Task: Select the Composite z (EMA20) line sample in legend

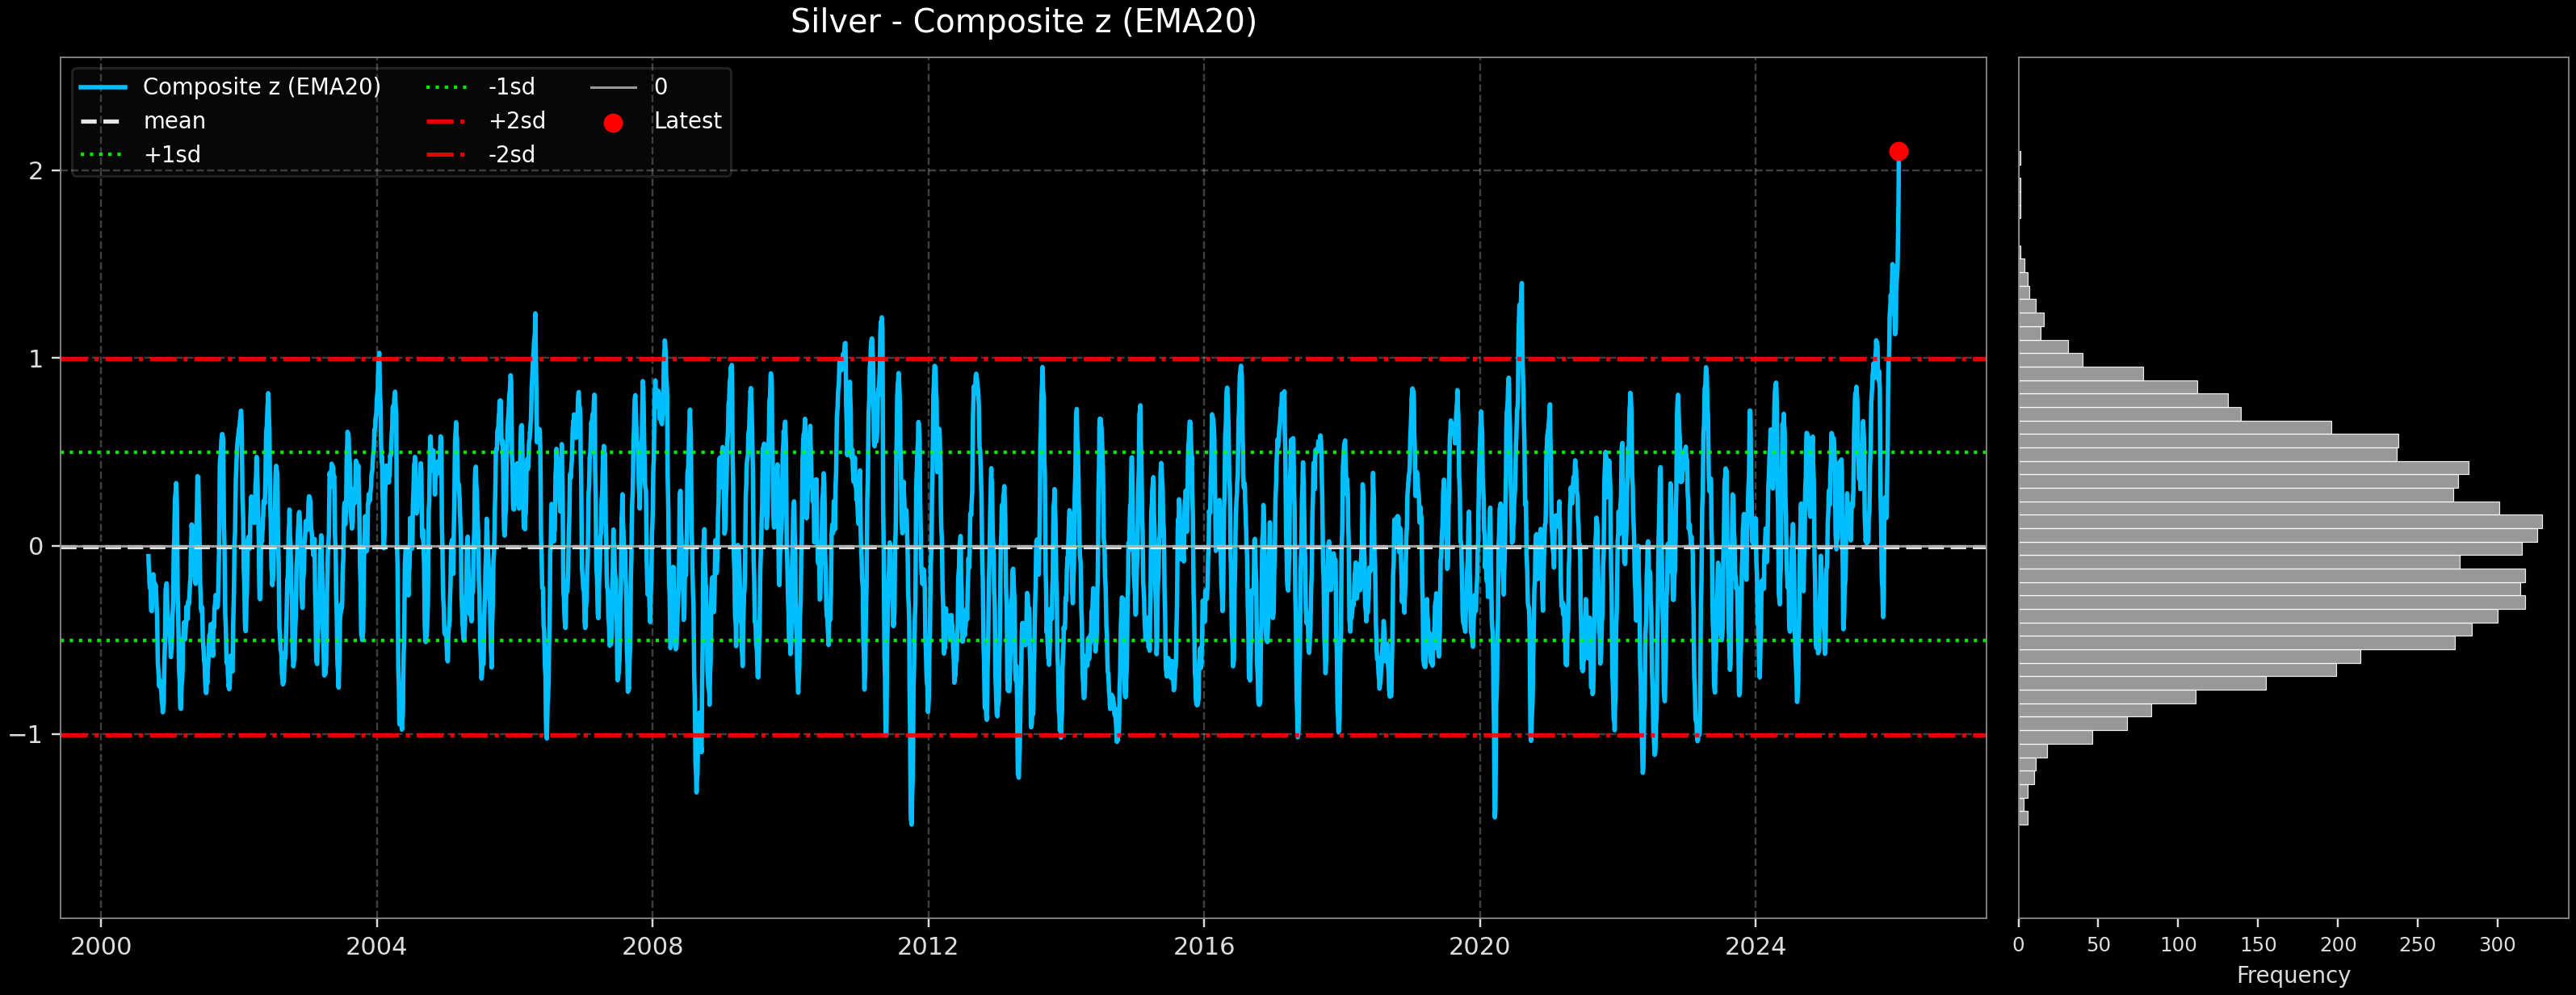Action: [105, 87]
